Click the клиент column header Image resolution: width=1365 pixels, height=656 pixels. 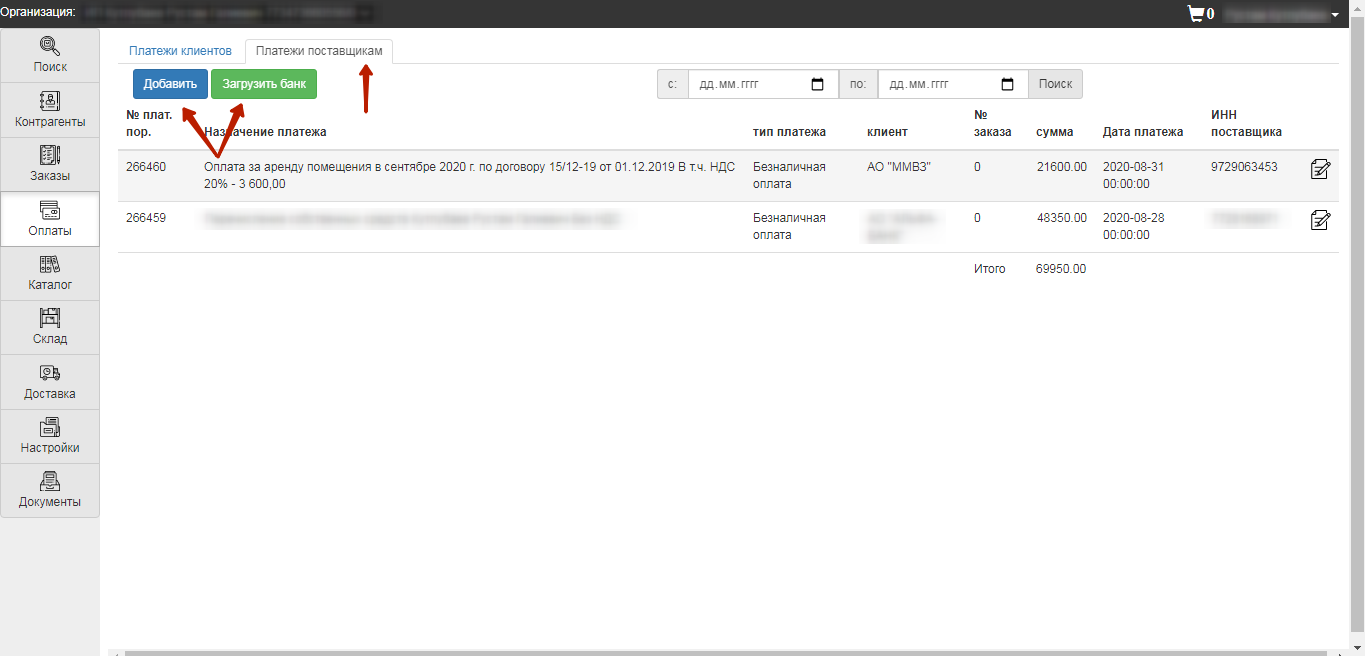[x=887, y=132]
